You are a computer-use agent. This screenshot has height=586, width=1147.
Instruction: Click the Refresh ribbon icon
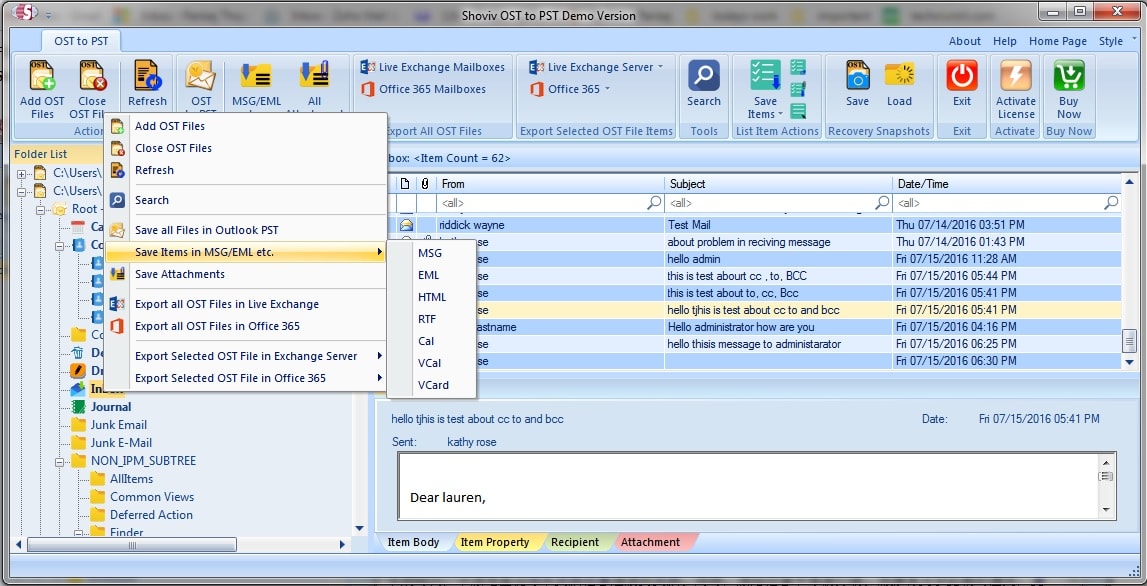147,75
